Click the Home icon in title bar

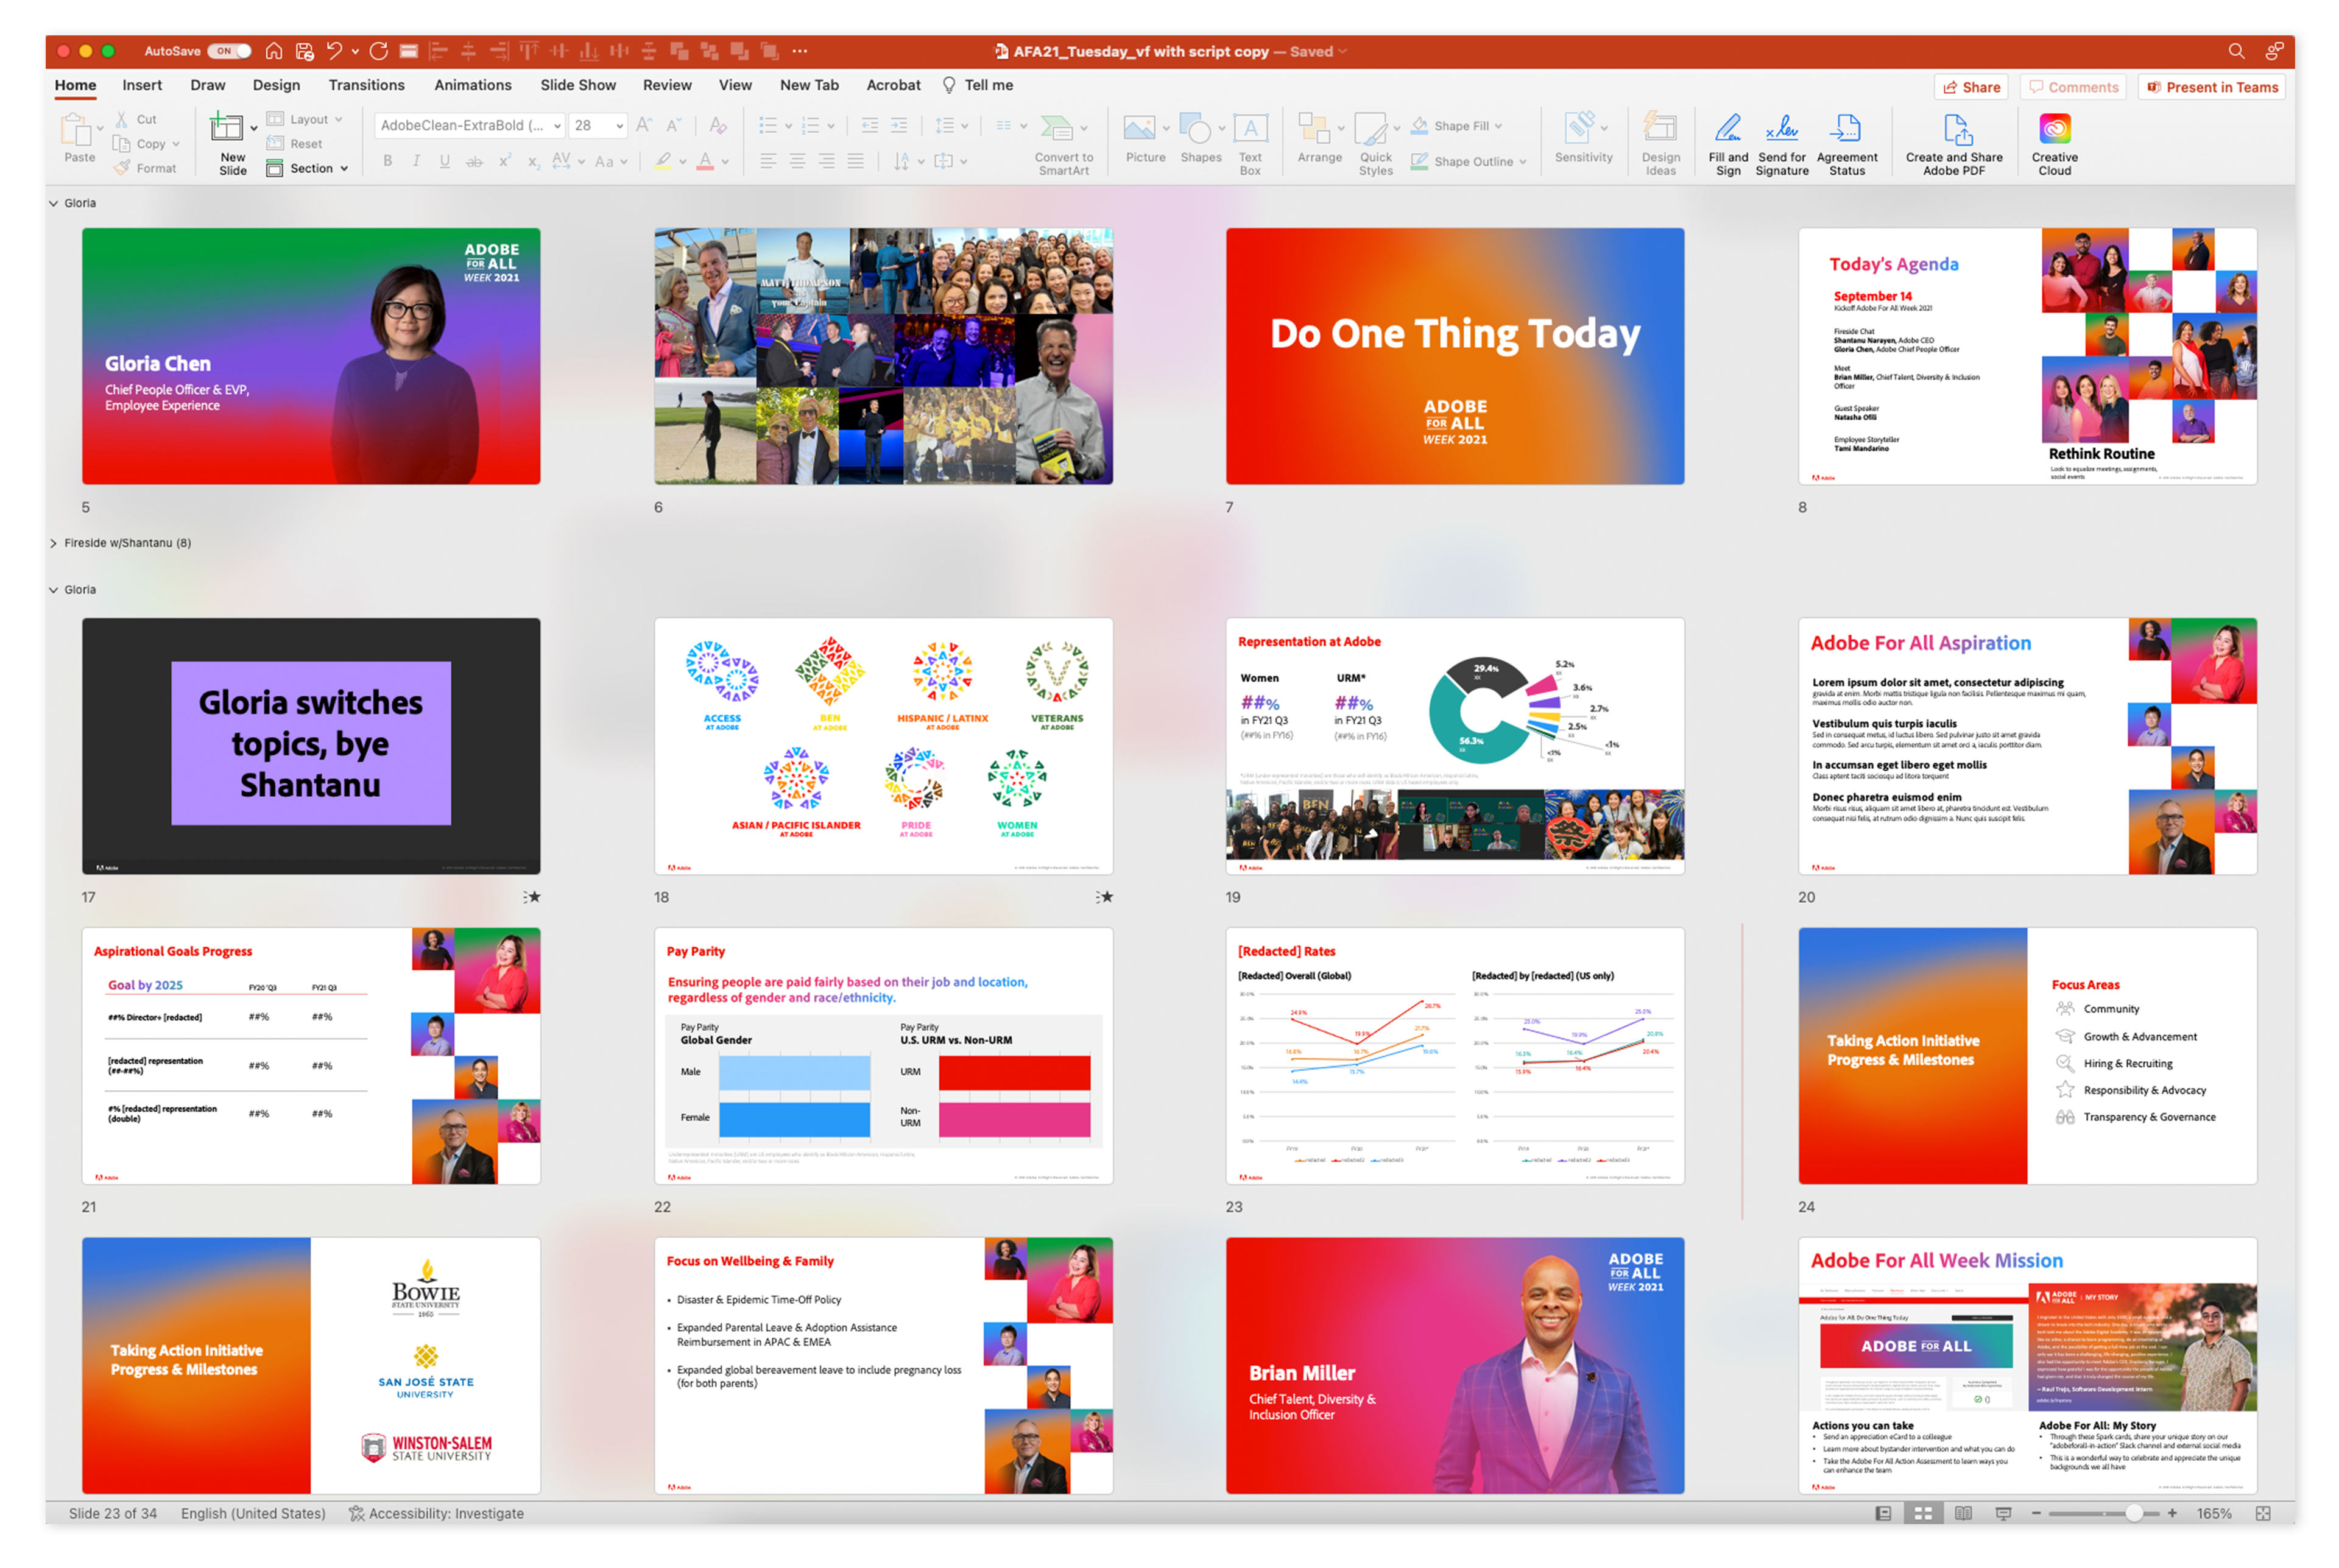(x=274, y=51)
